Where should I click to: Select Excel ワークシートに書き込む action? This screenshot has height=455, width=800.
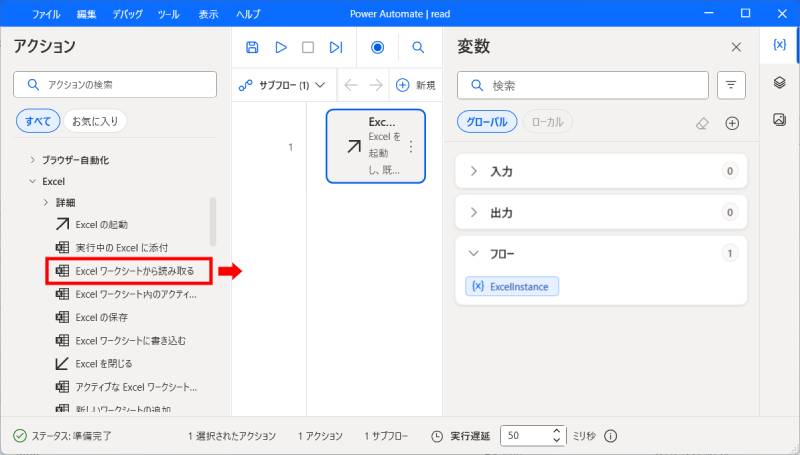(x=120, y=340)
